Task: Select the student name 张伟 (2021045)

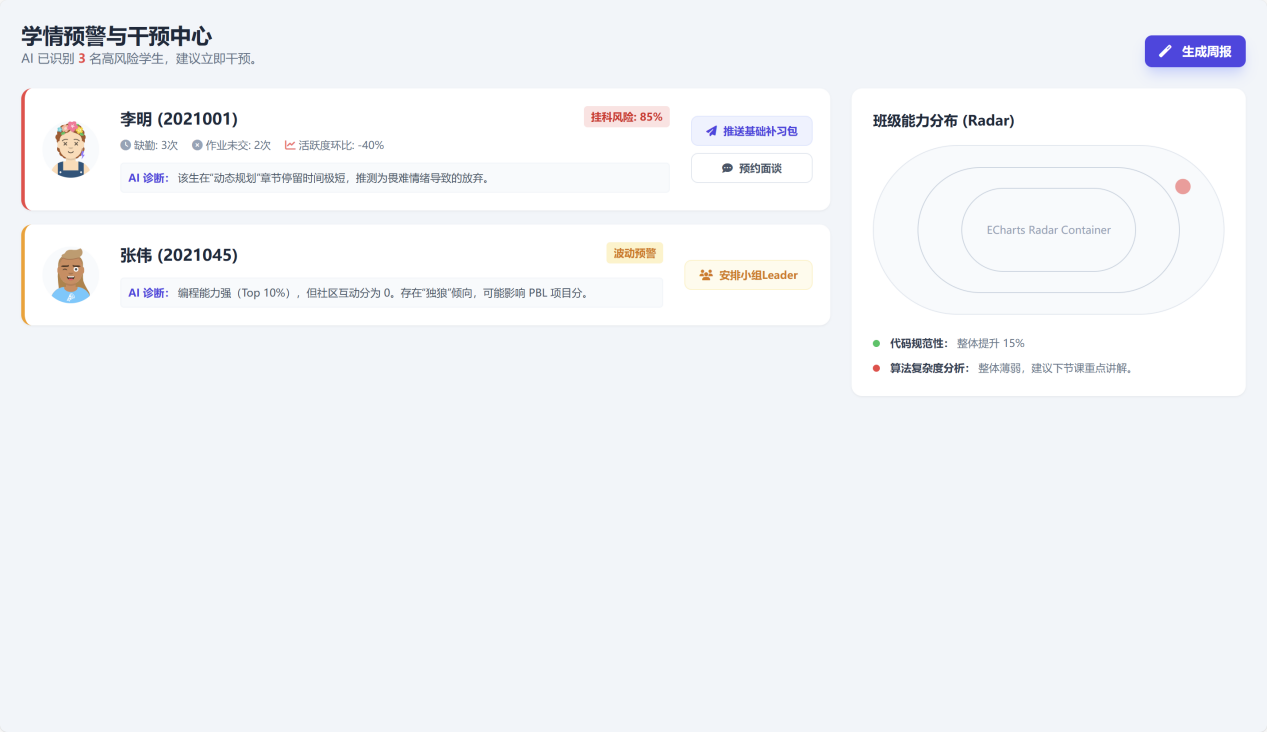Action: pyautogui.click(x=179, y=255)
